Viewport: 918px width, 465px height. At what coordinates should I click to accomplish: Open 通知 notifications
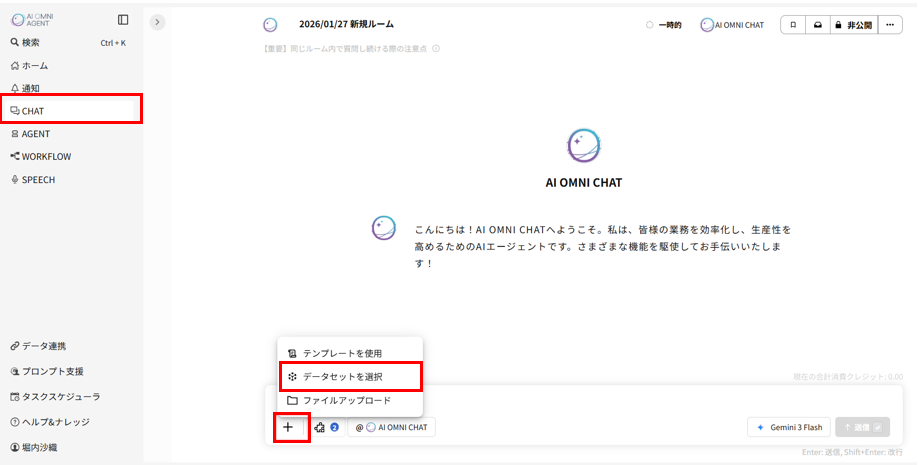(x=25, y=88)
